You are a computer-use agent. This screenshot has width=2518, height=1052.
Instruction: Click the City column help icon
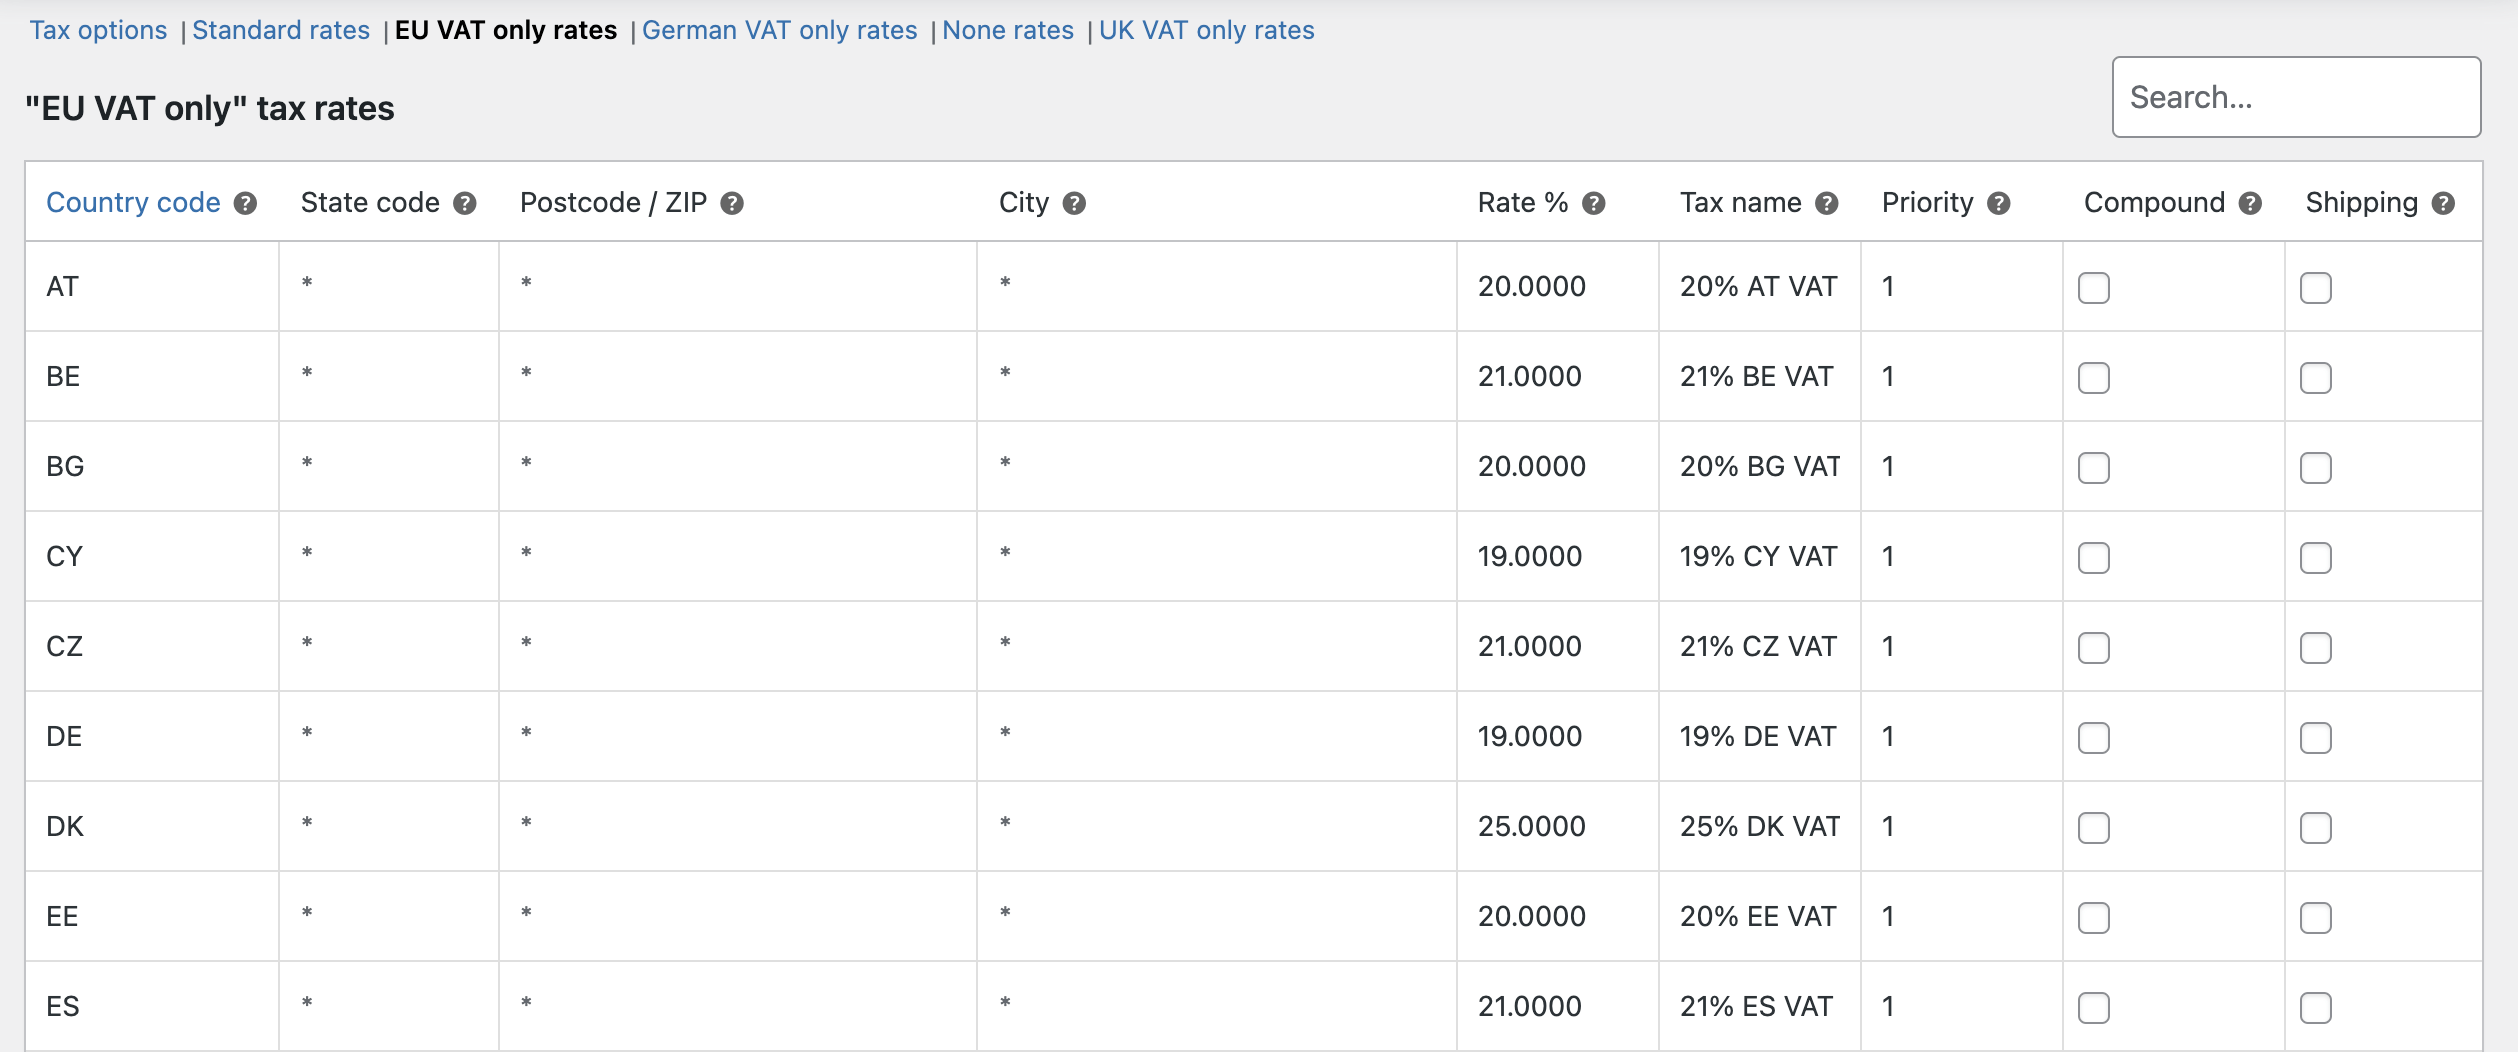click(x=1074, y=204)
